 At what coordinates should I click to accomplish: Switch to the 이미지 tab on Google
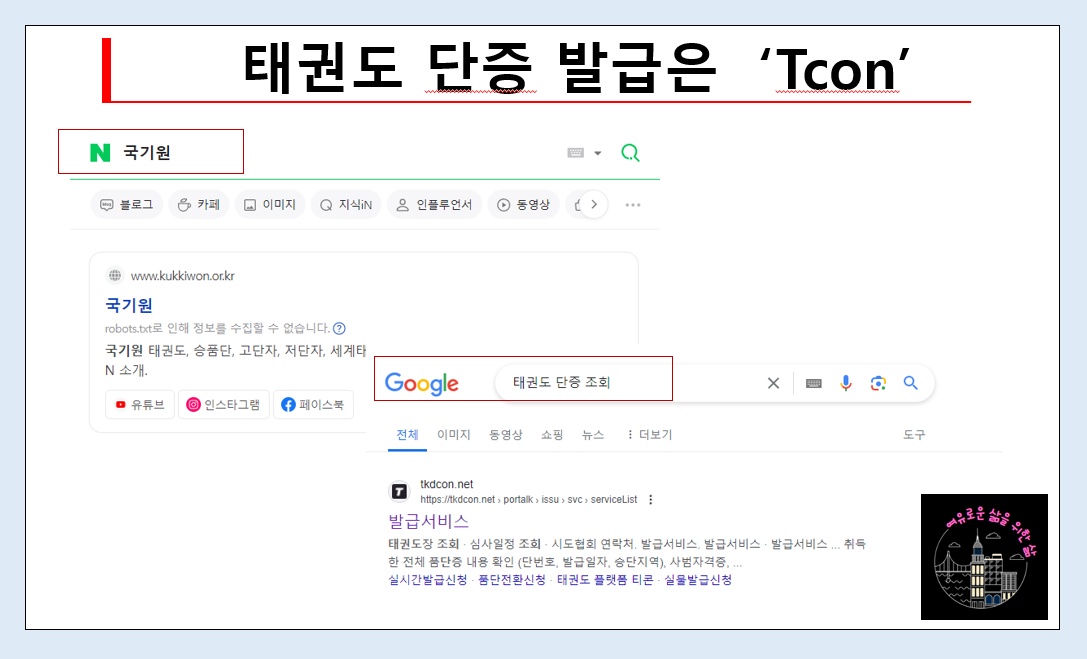453,434
